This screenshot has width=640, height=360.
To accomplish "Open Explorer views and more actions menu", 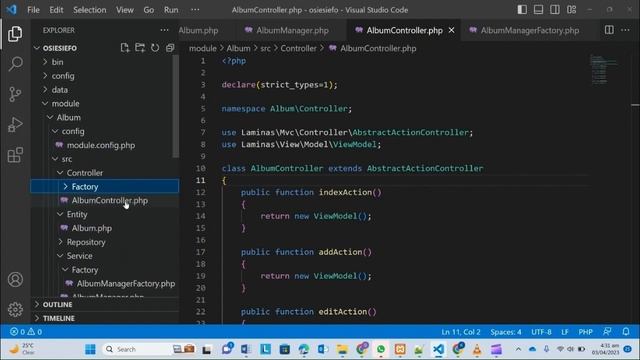I will click(x=164, y=30).
